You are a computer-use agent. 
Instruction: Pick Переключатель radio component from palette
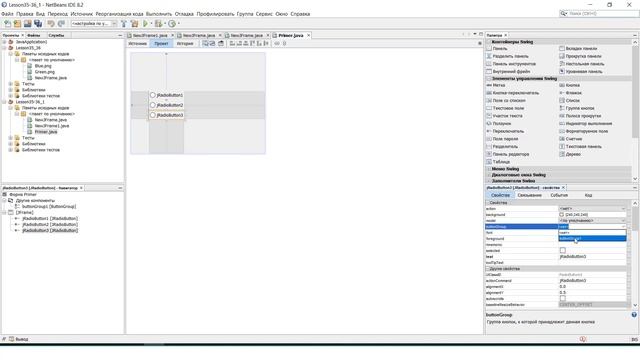point(505,131)
